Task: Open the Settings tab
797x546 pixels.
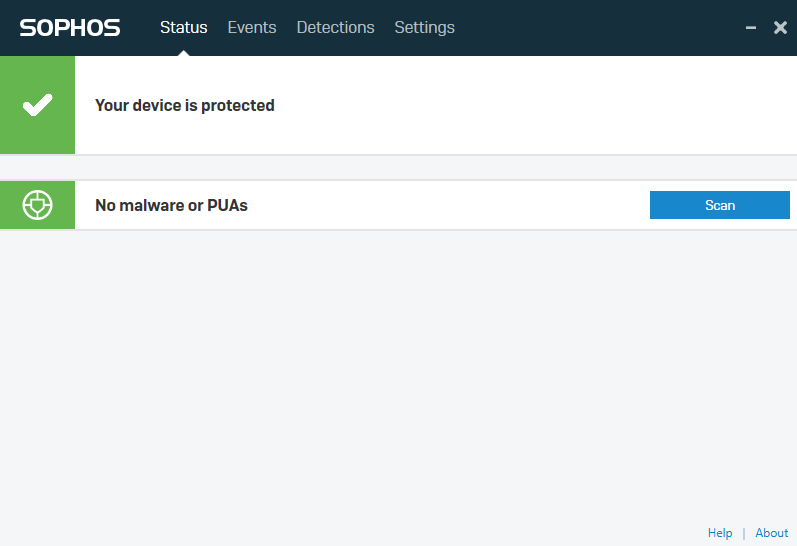Action: coord(424,28)
